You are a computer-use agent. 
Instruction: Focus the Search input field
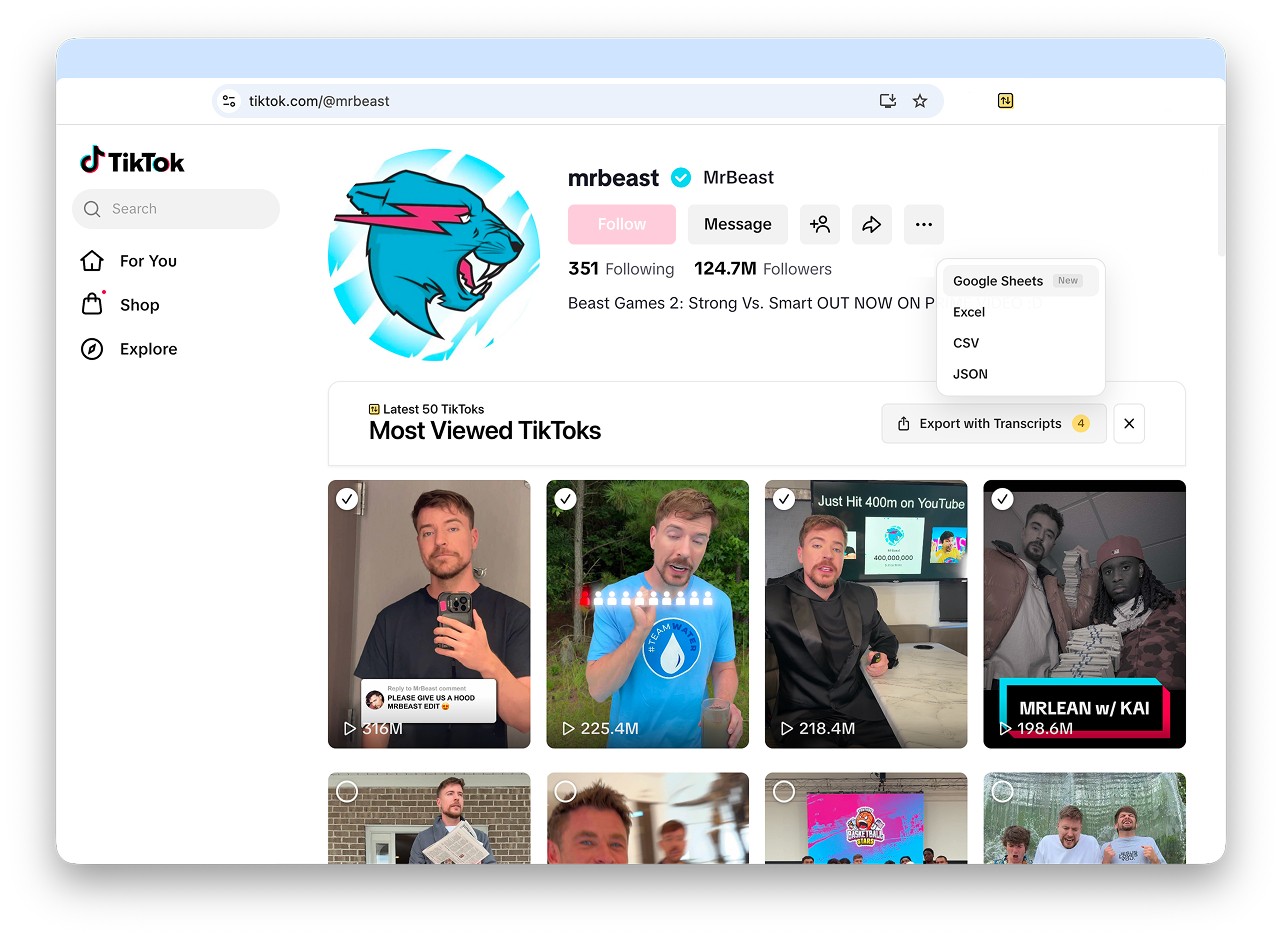pos(176,209)
